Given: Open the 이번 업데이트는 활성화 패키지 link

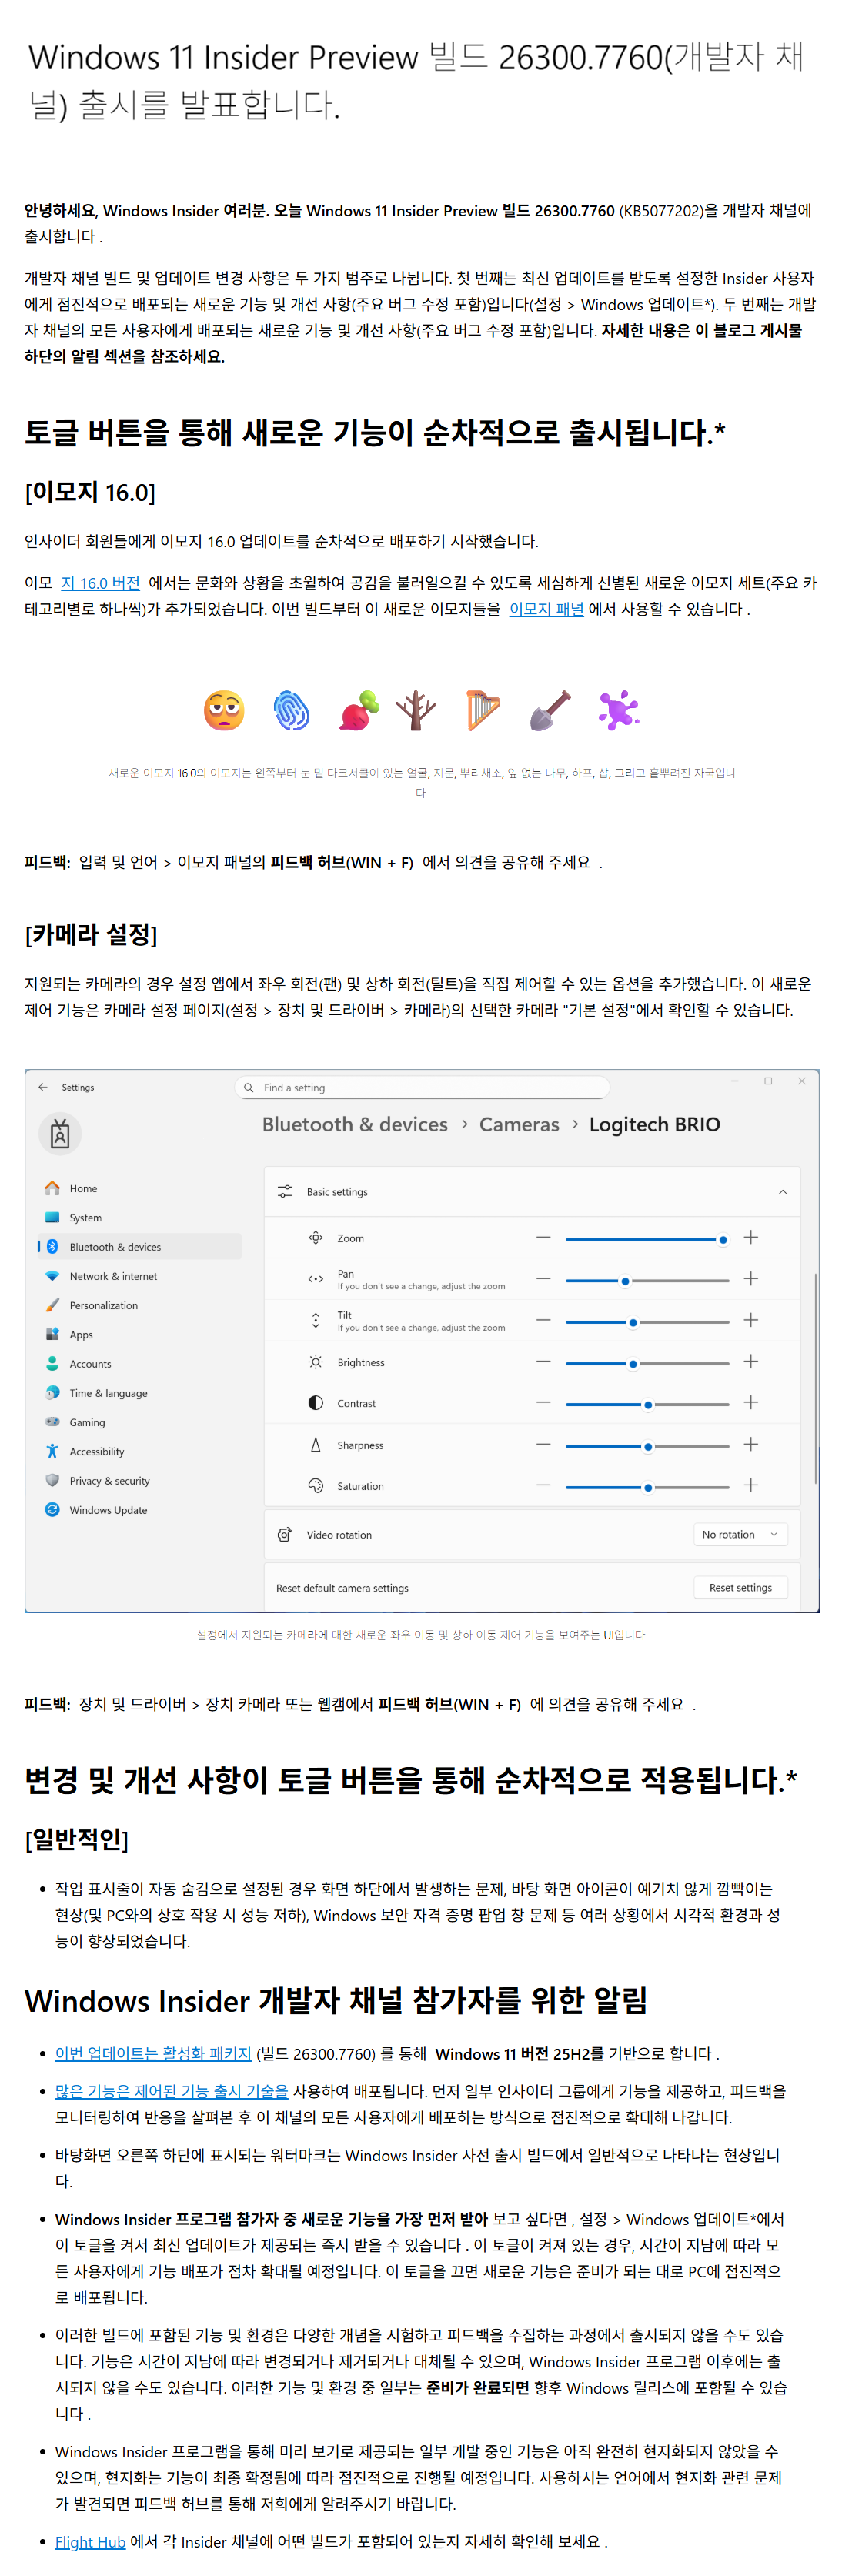Looking at the screenshot, I should (x=153, y=2053).
